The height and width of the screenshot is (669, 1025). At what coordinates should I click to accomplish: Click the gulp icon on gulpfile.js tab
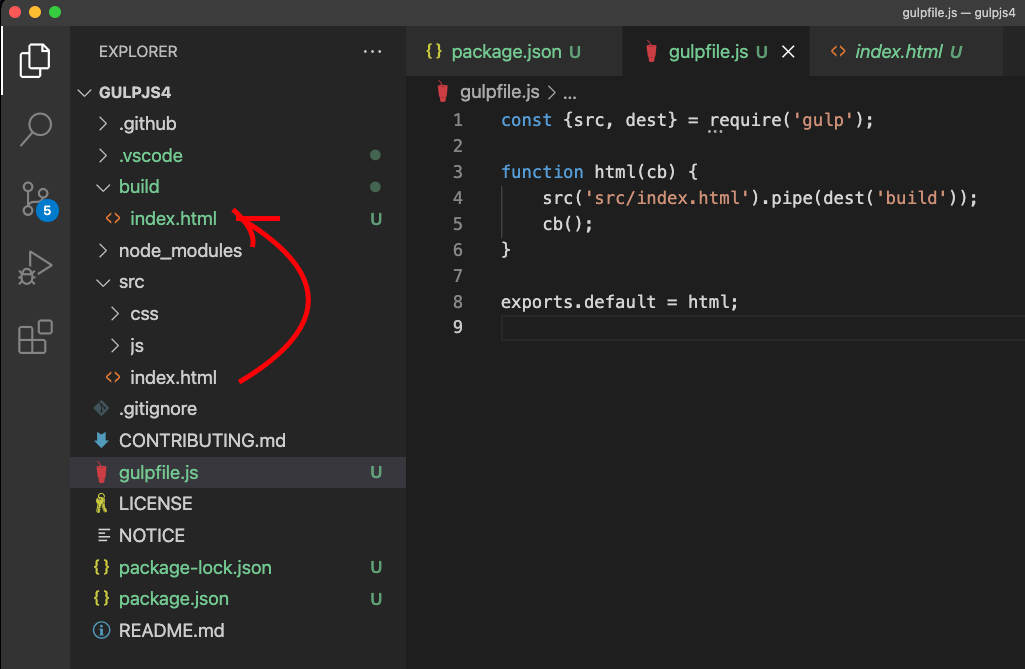[x=651, y=51]
